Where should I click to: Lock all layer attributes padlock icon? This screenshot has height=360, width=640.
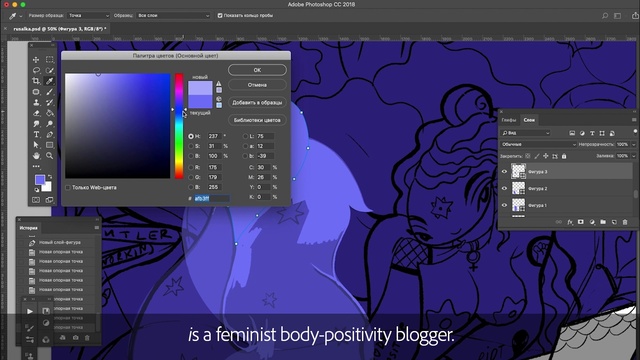[x=564, y=156]
